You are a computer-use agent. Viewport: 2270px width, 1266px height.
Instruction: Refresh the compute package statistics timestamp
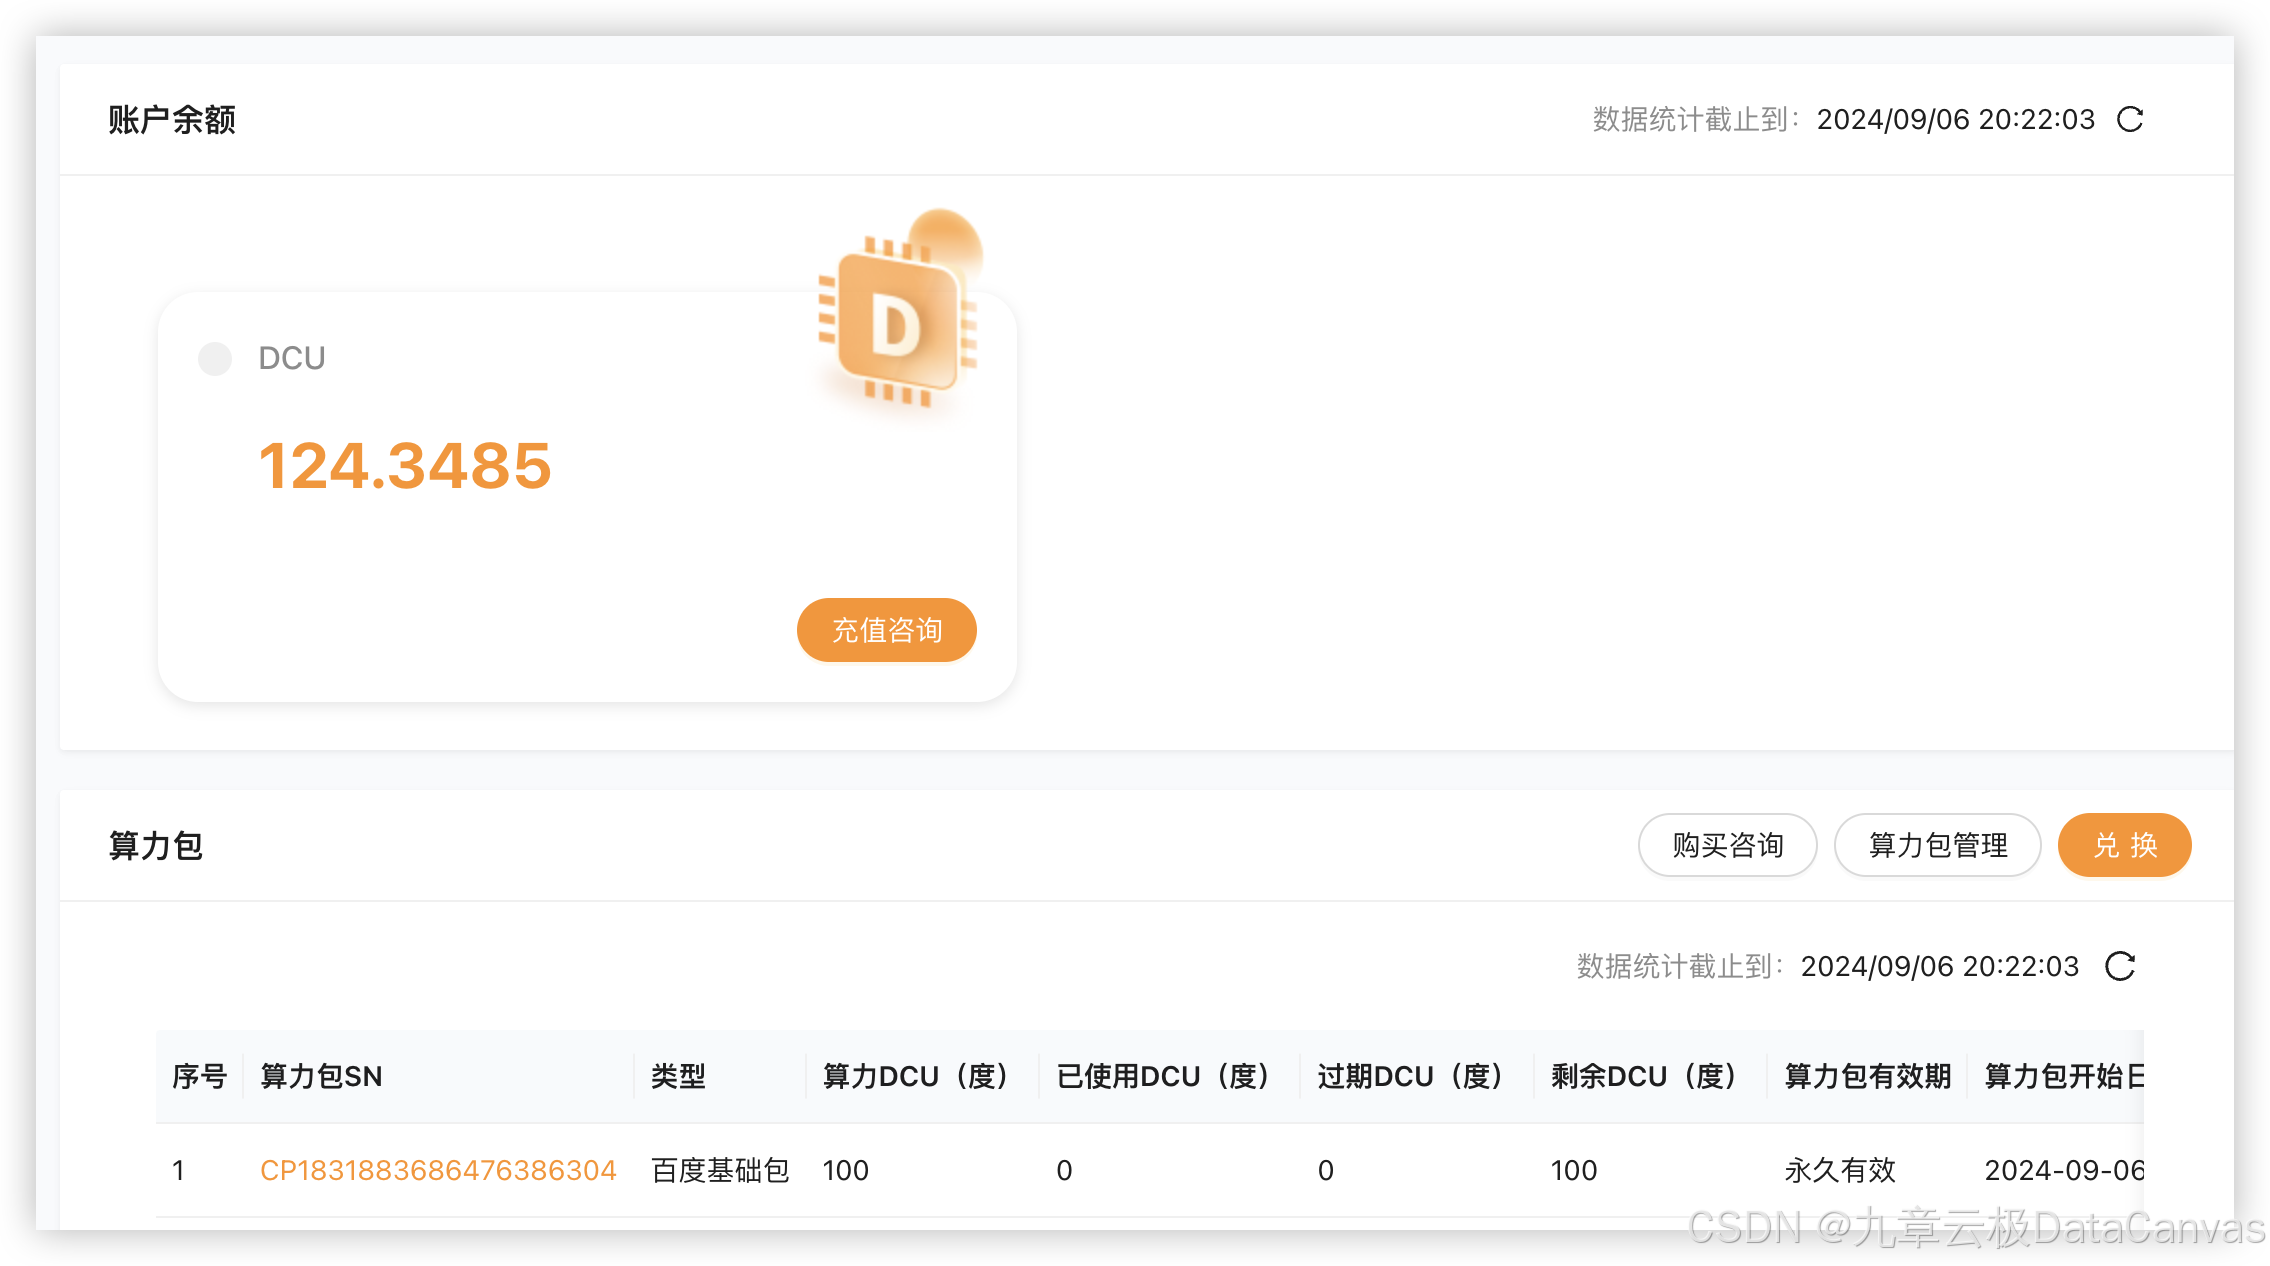point(2119,966)
